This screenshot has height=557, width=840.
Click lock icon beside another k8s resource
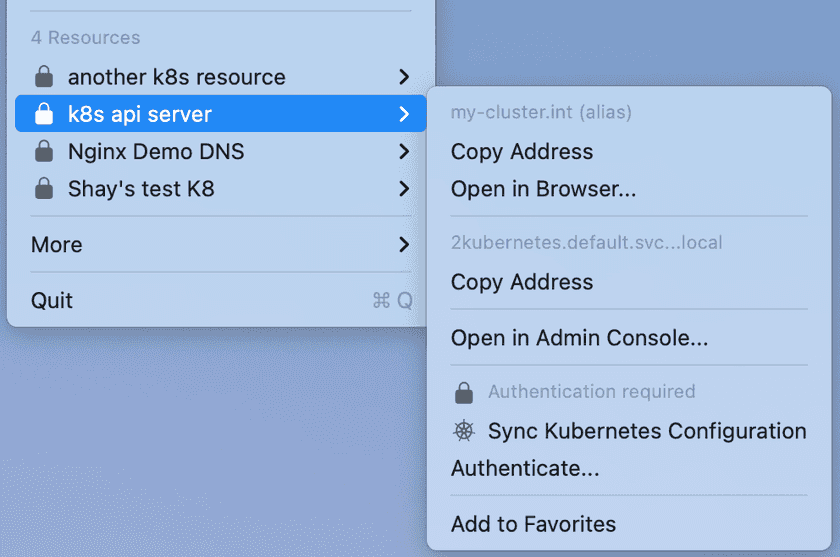pyautogui.click(x=43, y=77)
